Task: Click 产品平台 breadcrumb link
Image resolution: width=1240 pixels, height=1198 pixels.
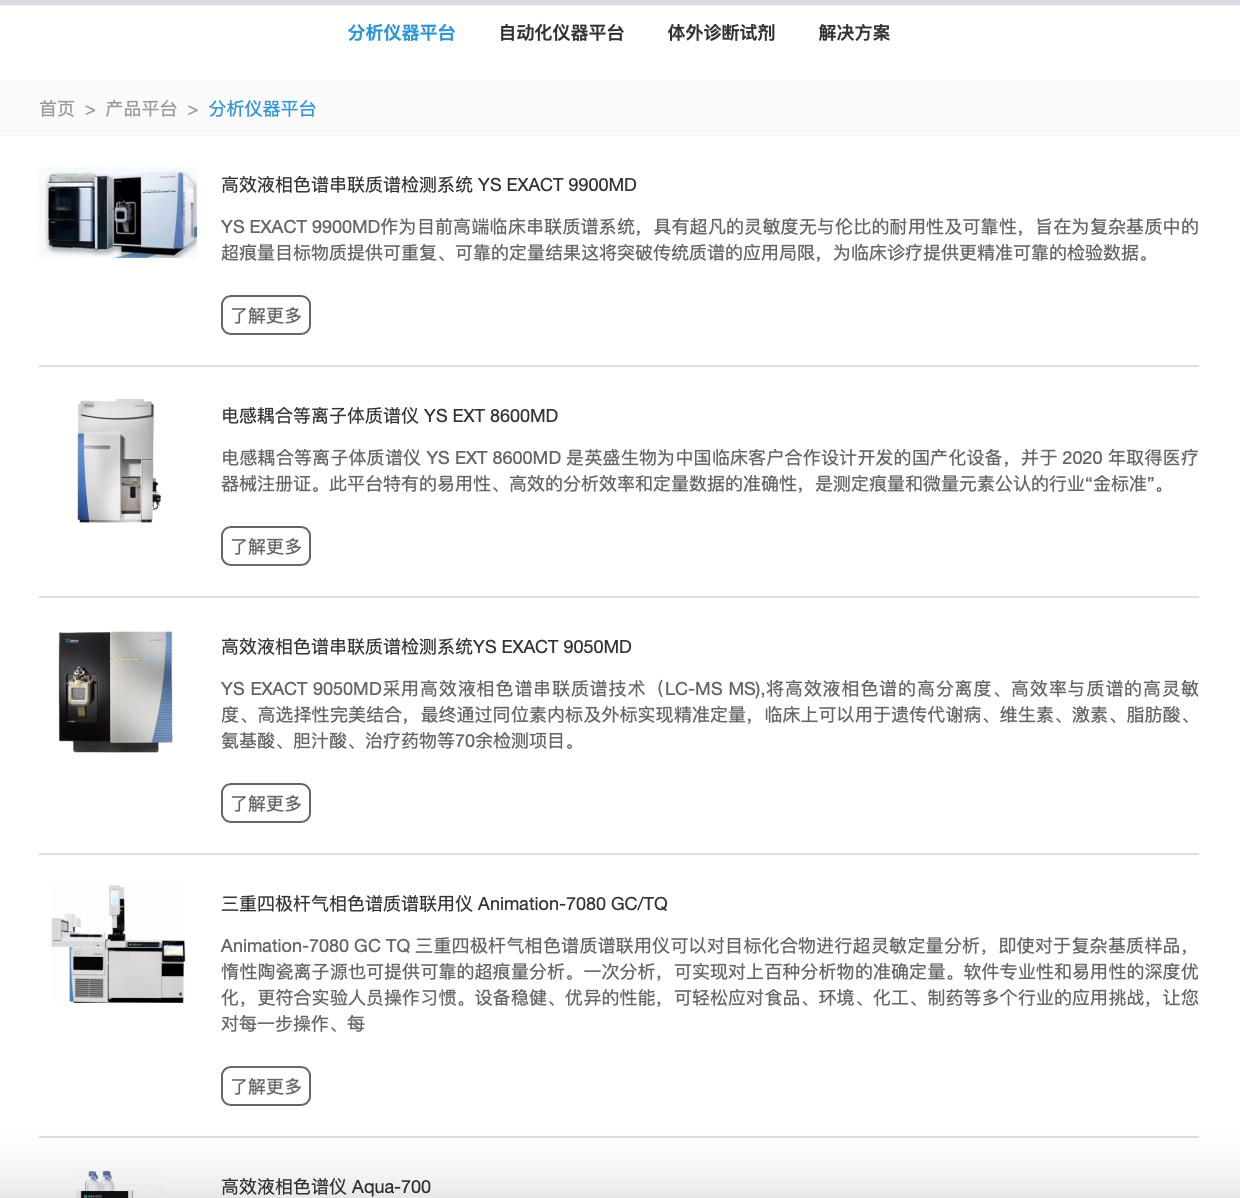Action: pyautogui.click(x=141, y=109)
